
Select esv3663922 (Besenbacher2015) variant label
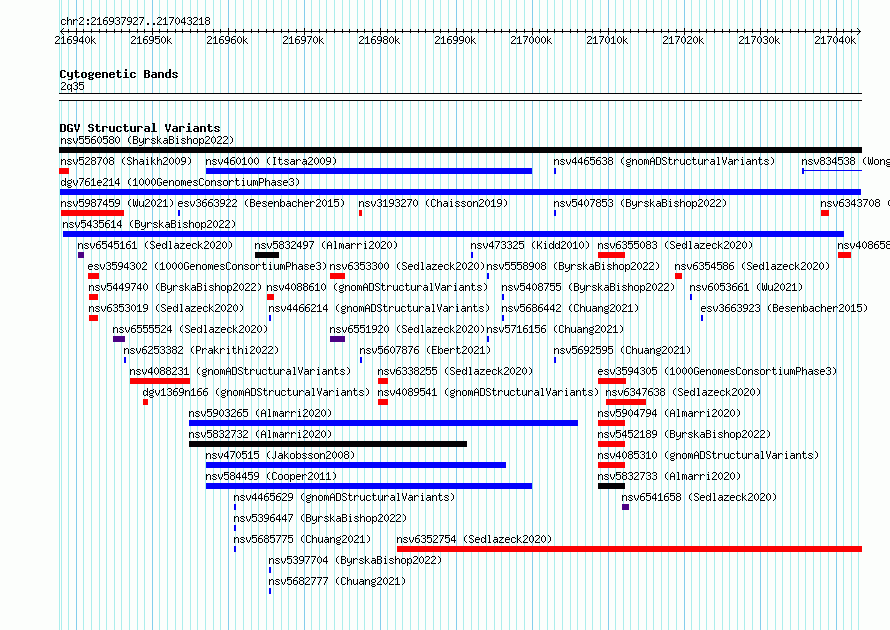click(261, 203)
